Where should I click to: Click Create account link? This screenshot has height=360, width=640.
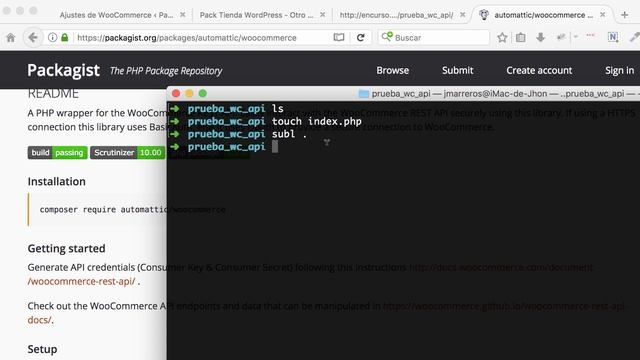[539, 70]
